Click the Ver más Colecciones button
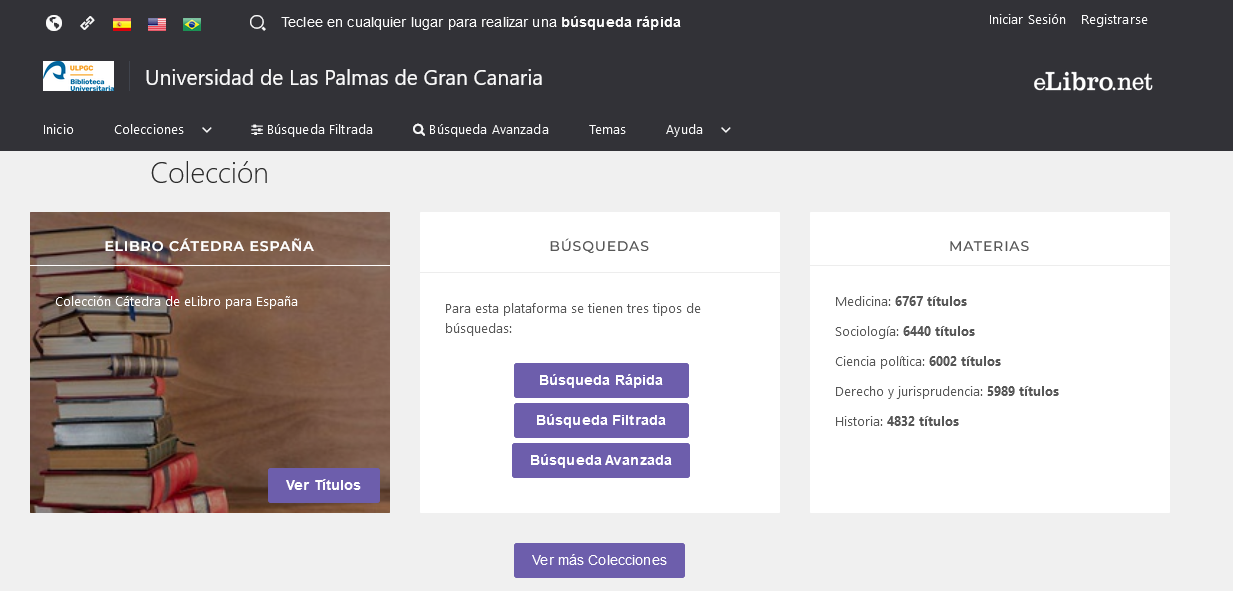 point(599,560)
